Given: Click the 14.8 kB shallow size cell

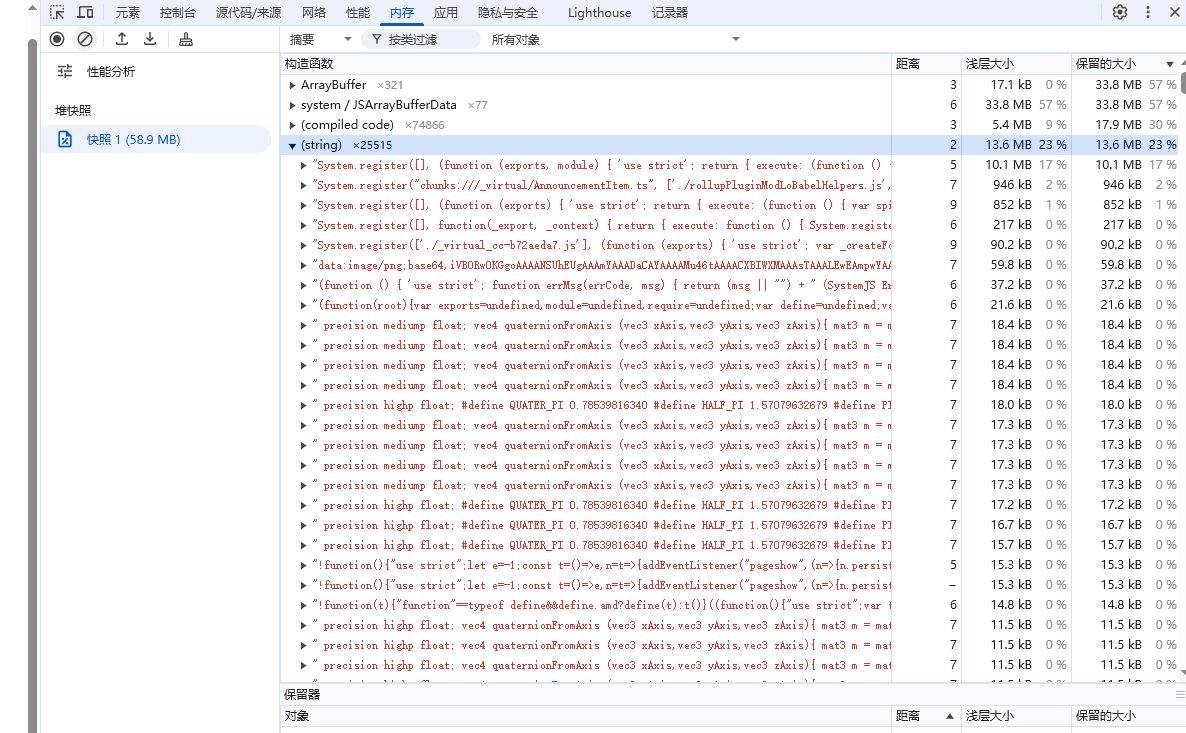Looking at the screenshot, I should [x=1011, y=604].
